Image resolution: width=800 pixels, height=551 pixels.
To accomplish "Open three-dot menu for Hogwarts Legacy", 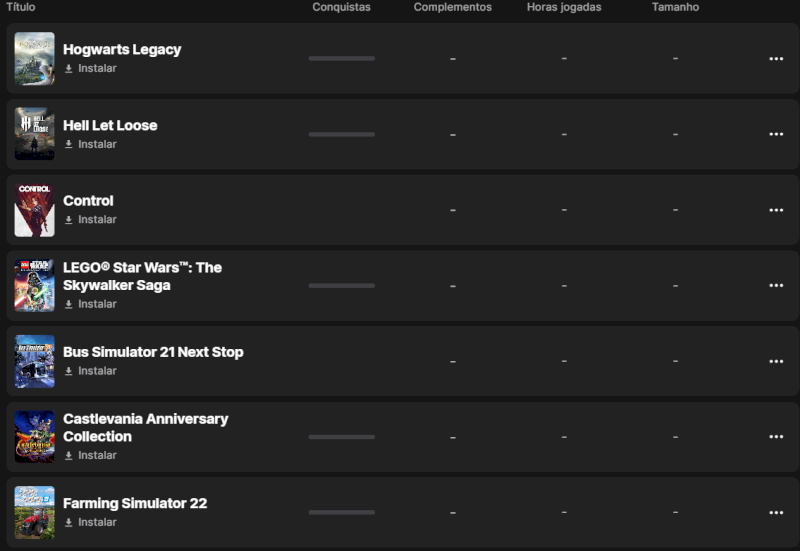I will pyautogui.click(x=776, y=59).
